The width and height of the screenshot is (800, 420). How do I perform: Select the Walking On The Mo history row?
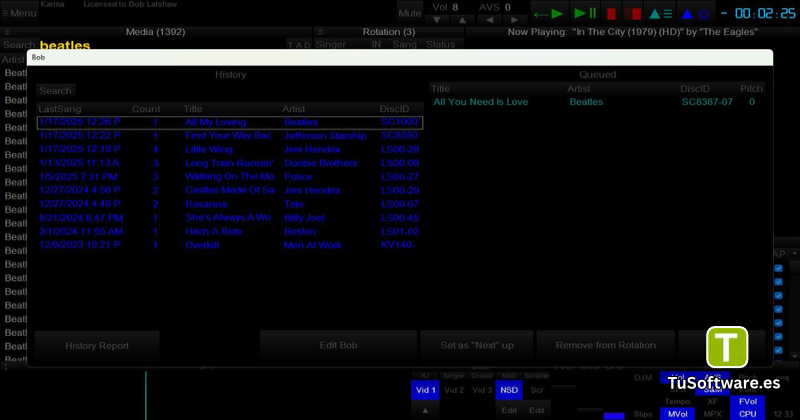(230, 177)
